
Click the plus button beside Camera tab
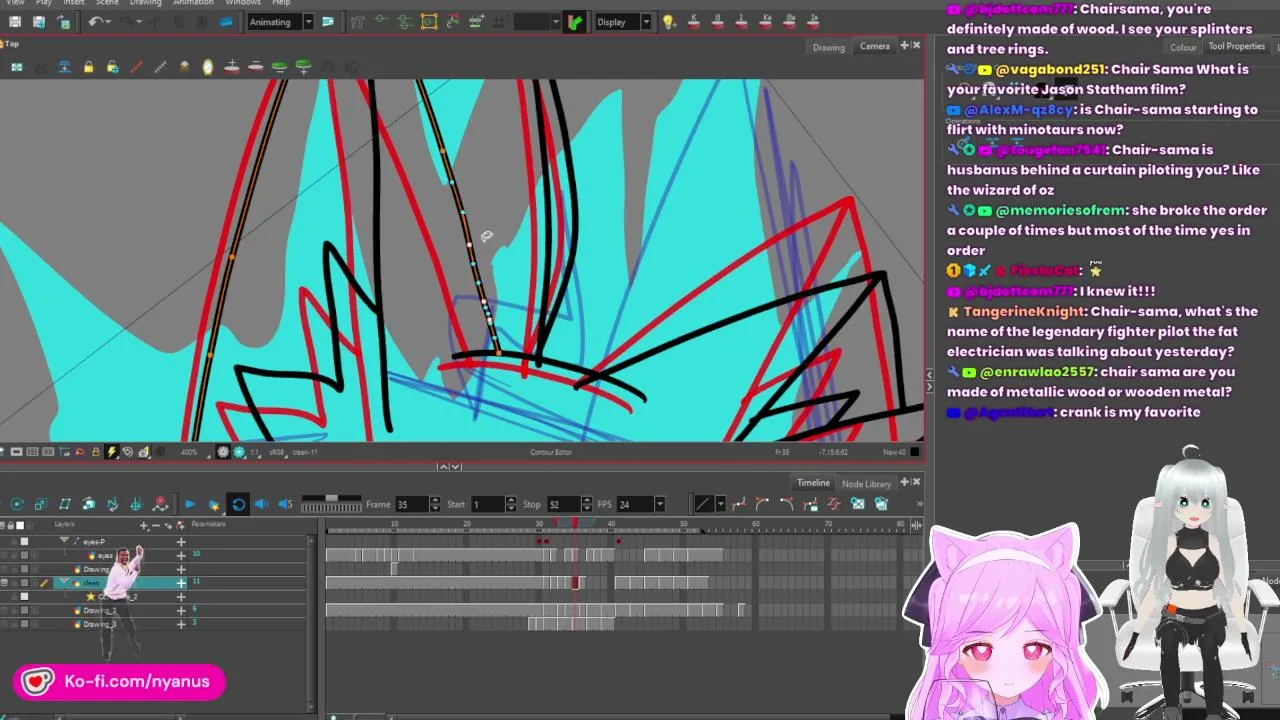905,46
